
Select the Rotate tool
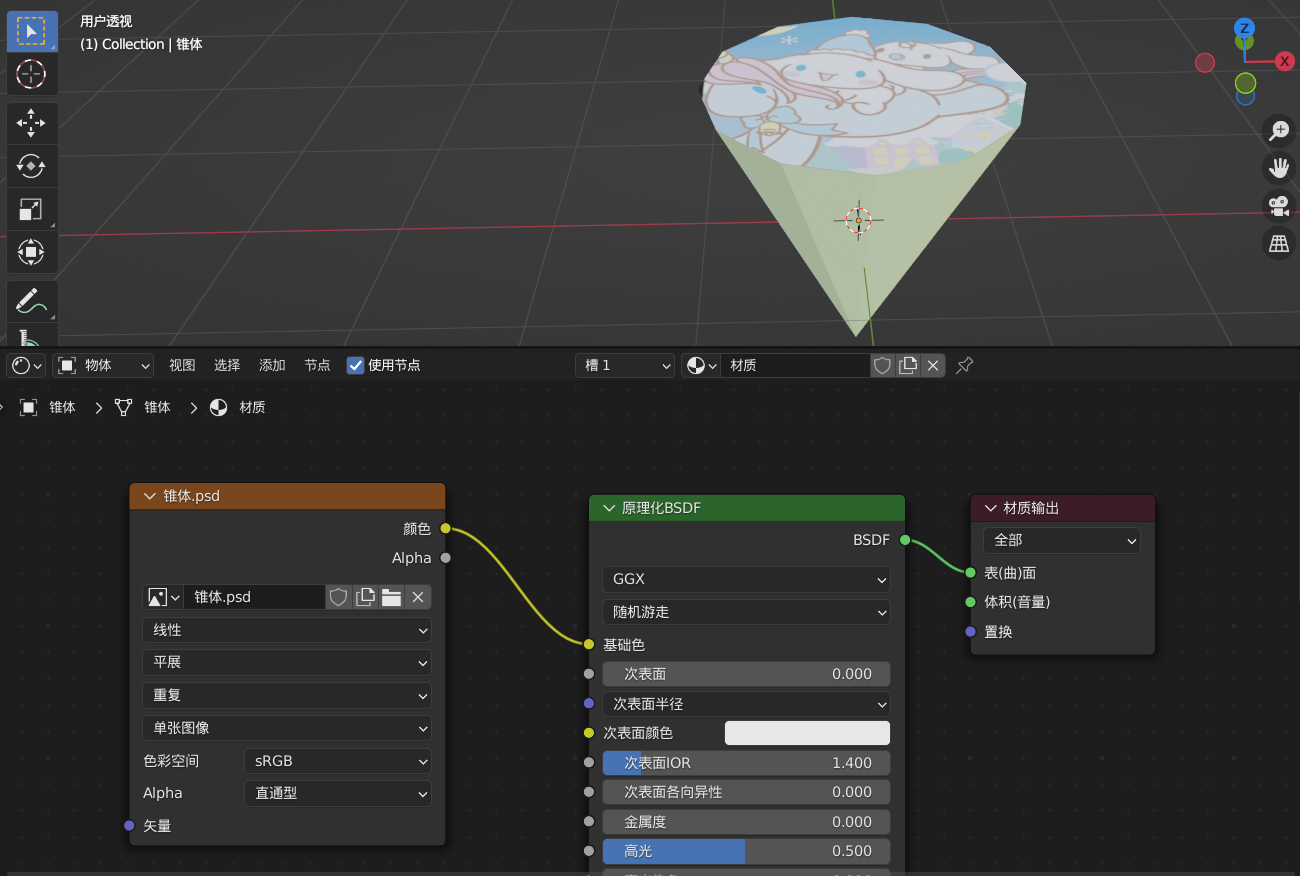[x=31, y=166]
